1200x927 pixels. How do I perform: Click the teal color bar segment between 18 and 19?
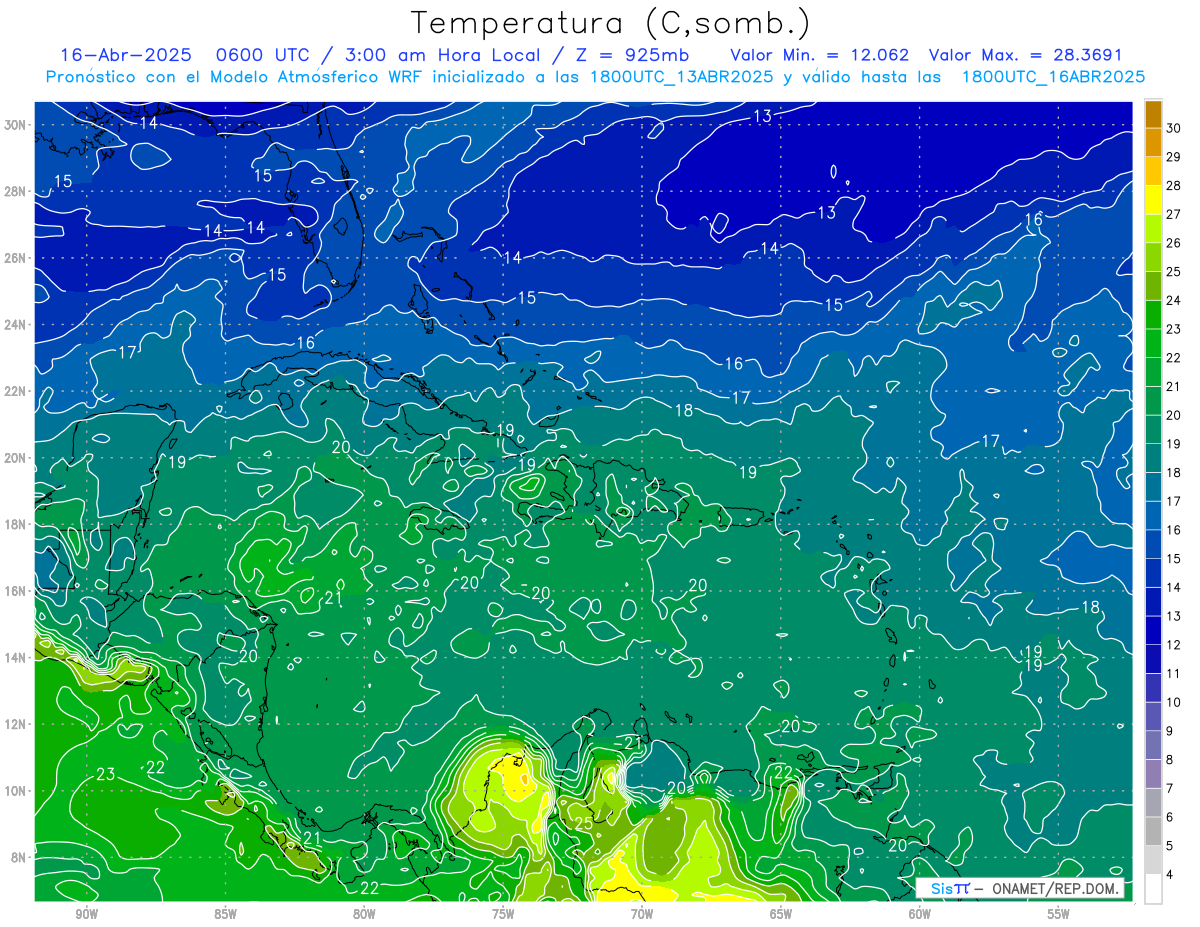click(1153, 458)
